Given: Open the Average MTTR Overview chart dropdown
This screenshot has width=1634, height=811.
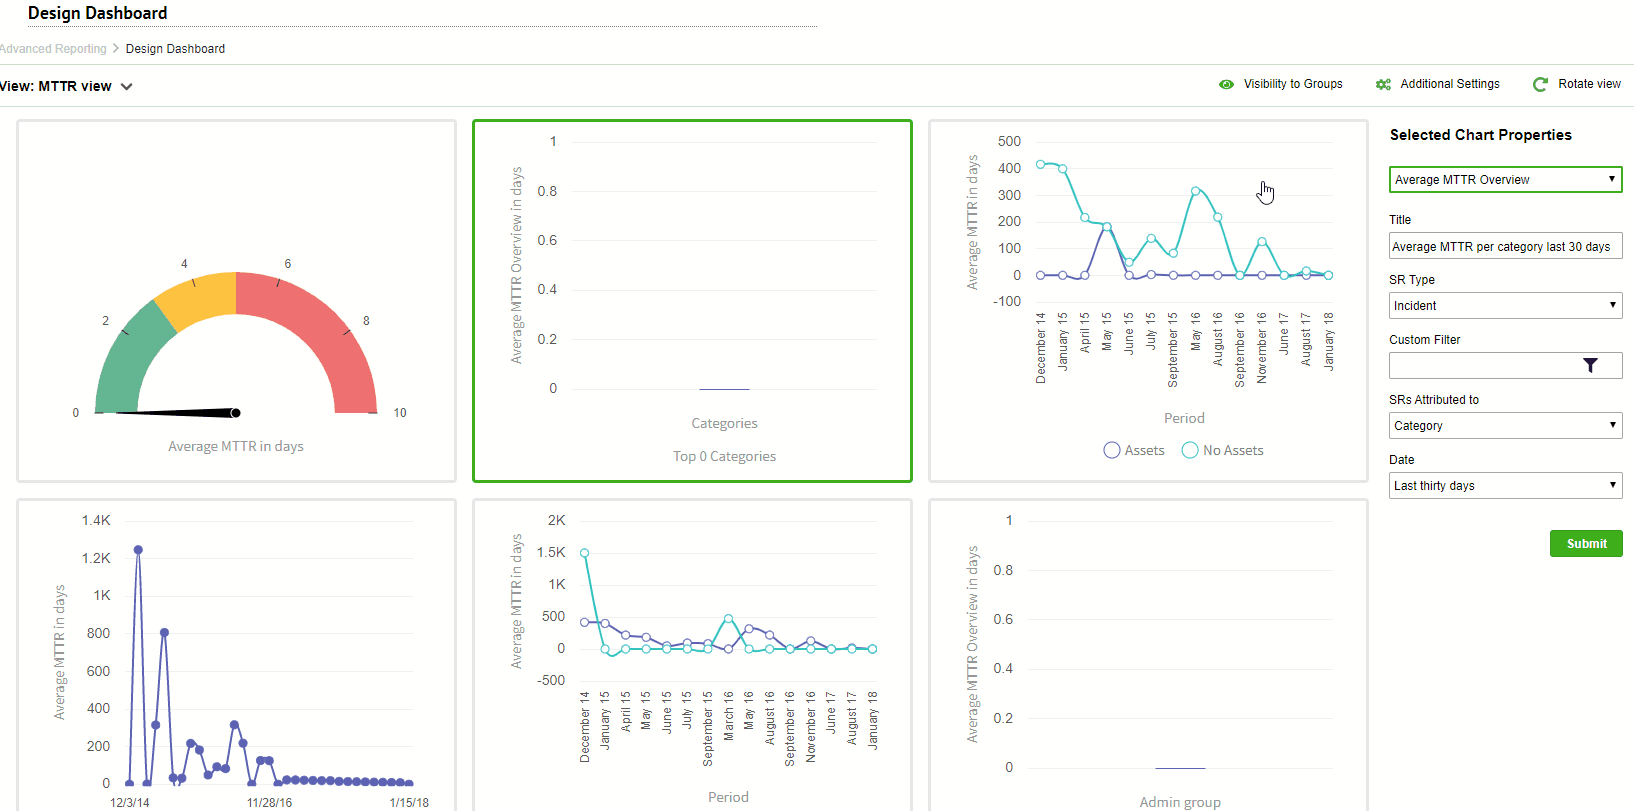Looking at the screenshot, I should 1505,180.
